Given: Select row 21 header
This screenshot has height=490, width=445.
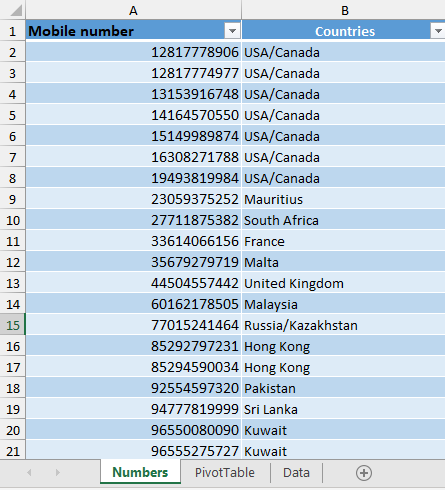Looking at the screenshot, I should click(x=13, y=451).
